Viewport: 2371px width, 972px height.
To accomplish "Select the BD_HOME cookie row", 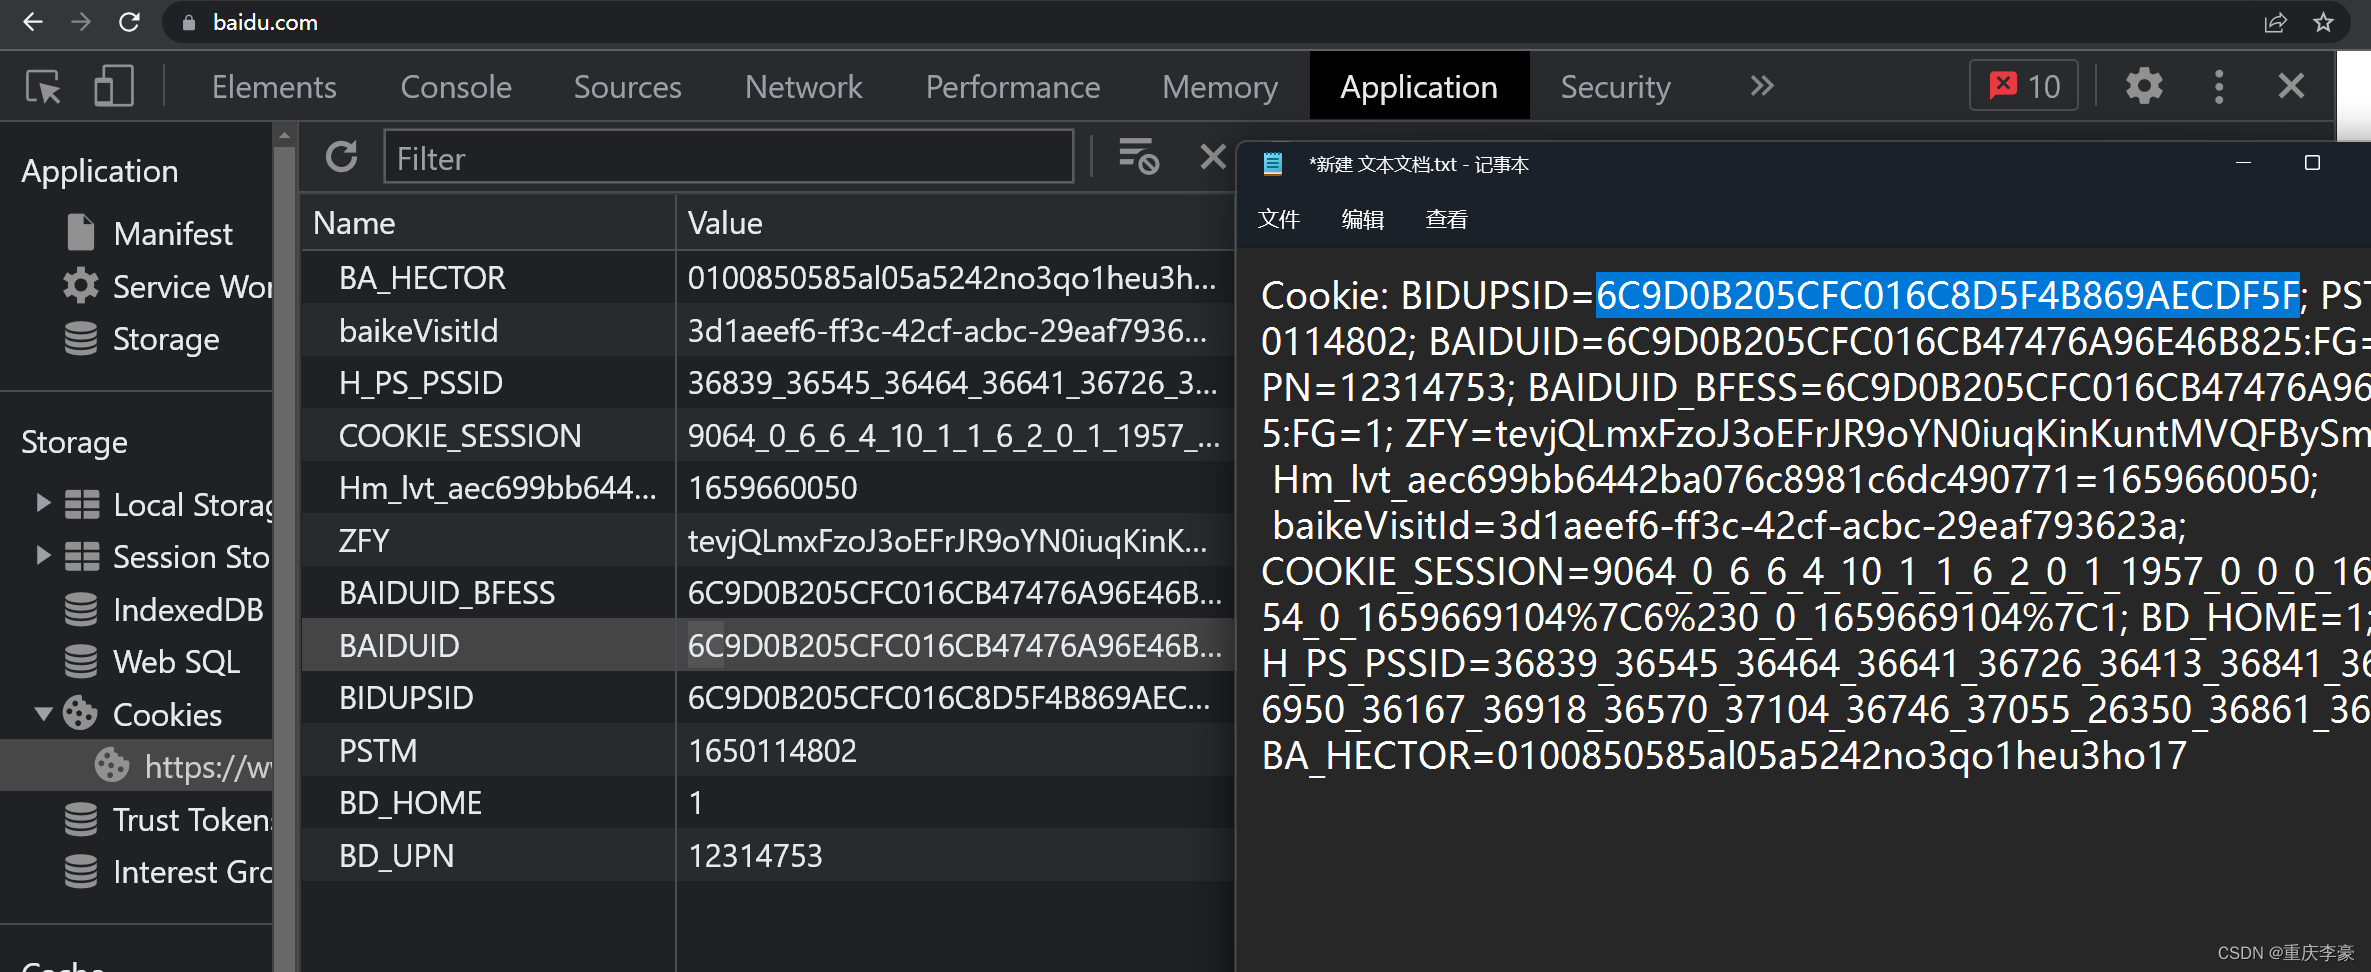I will coord(768,802).
